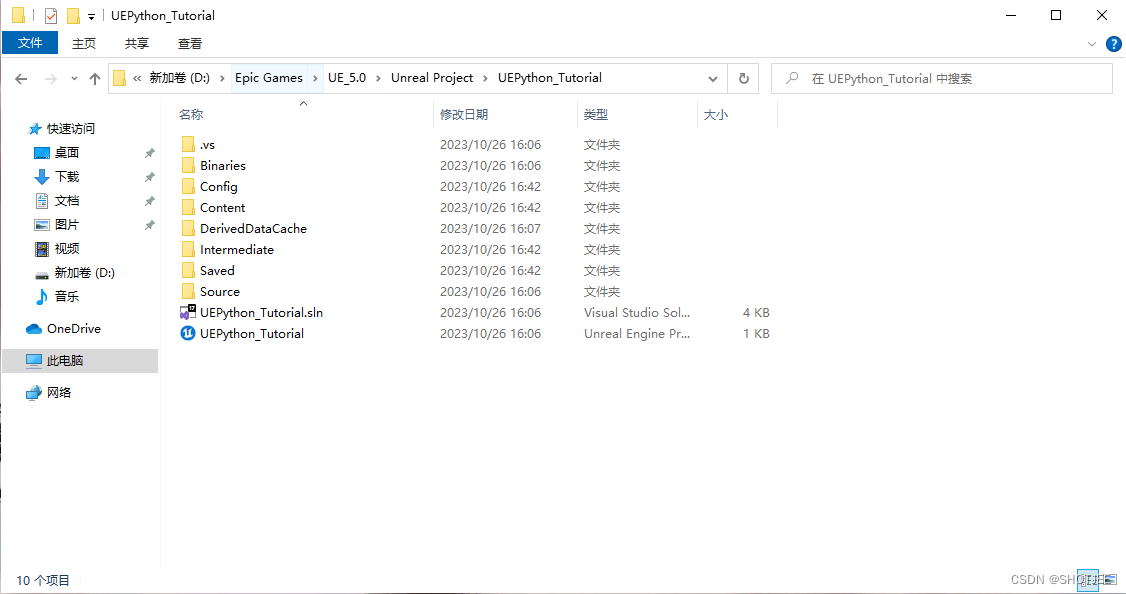Expand the chevron after 新加卷 (D:) breadcrumb

point(222,78)
